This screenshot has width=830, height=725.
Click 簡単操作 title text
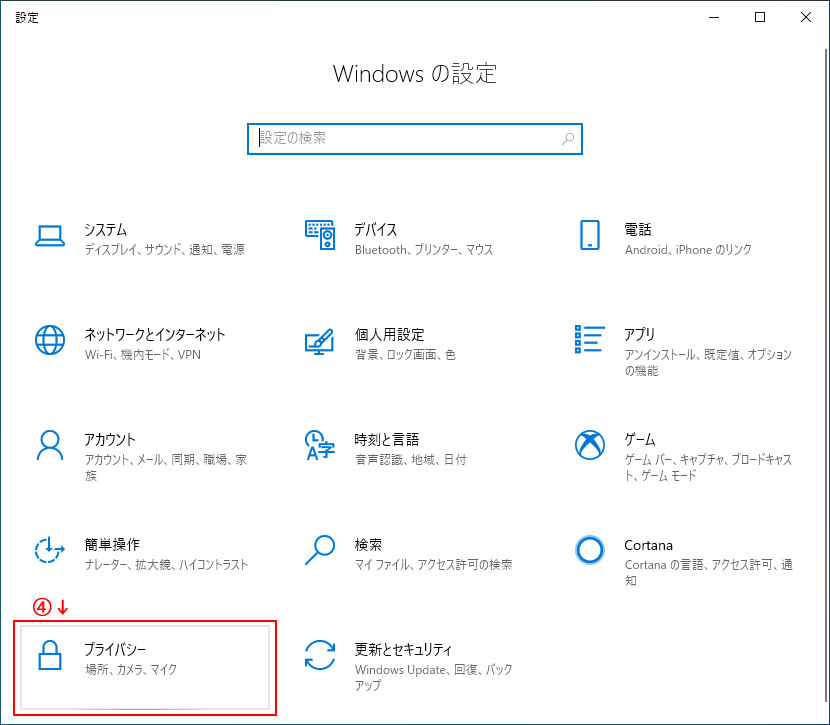point(112,544)
